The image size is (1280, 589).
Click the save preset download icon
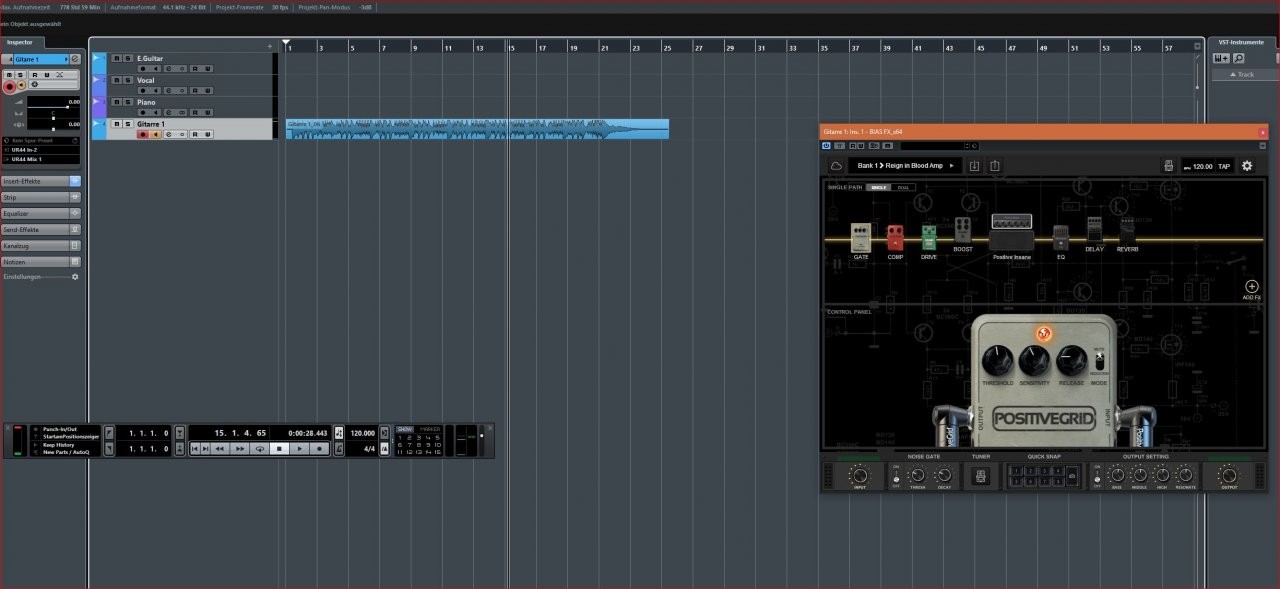point(974,166)
